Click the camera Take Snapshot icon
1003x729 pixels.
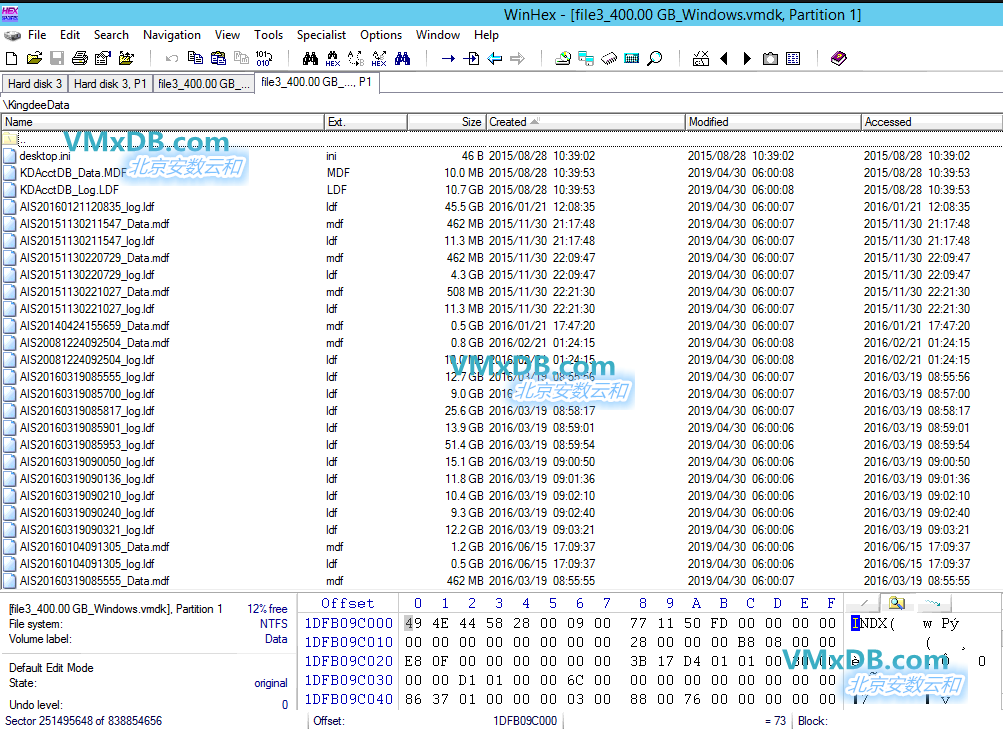770,59
